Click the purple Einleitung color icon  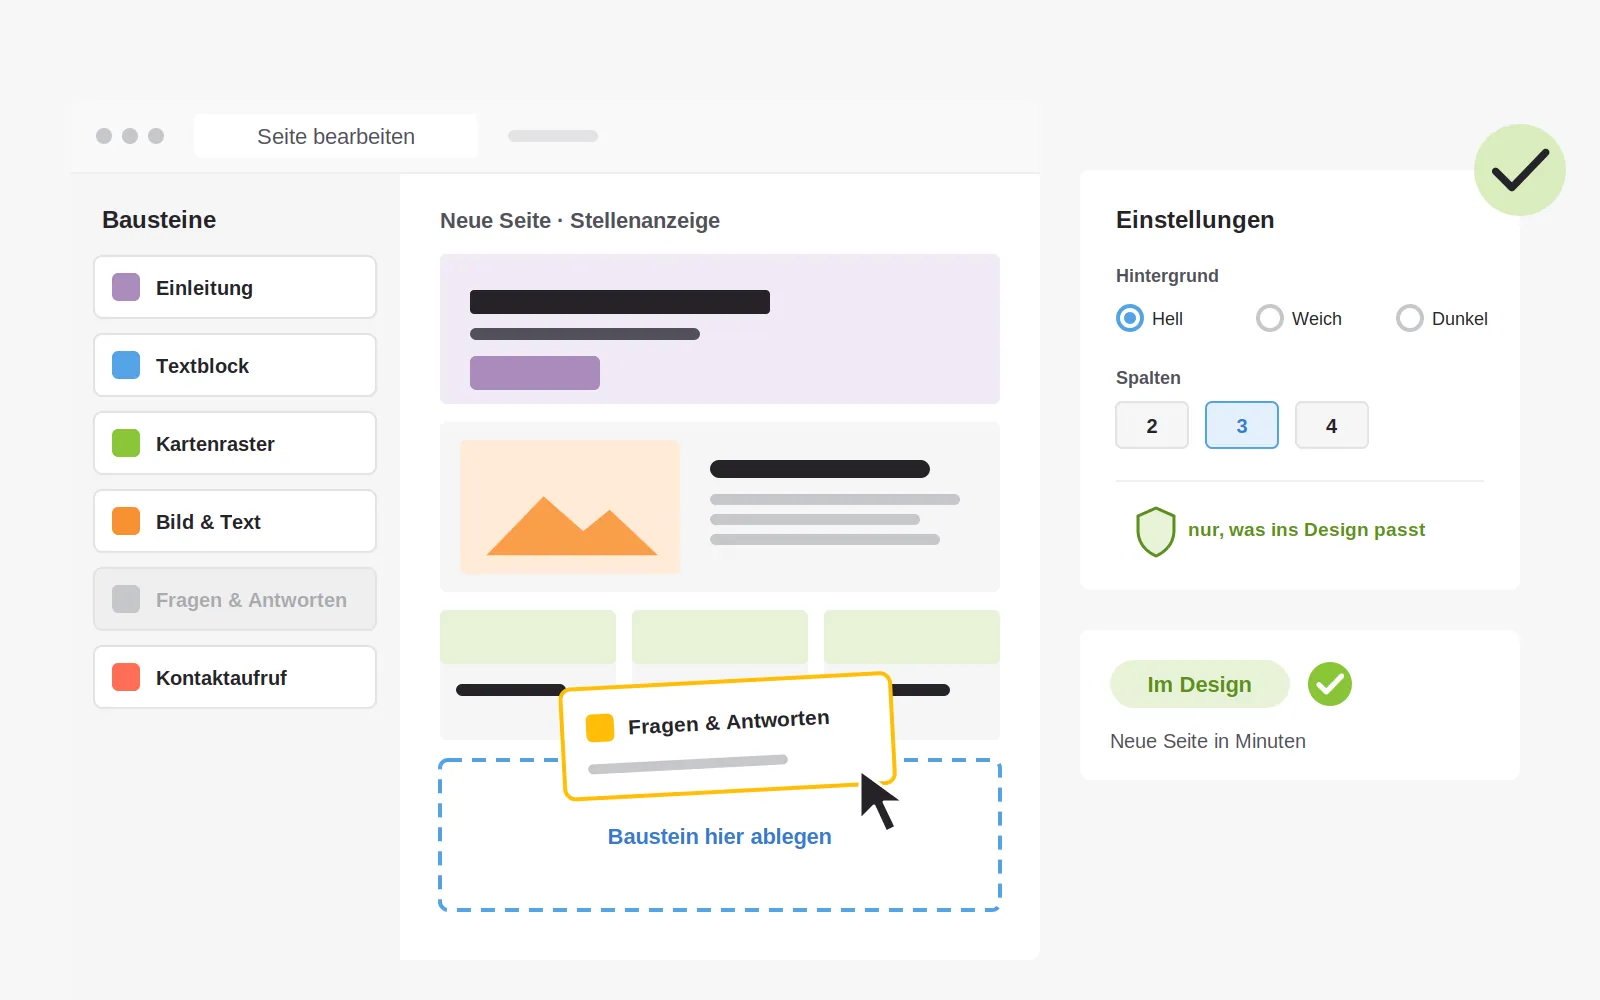pyautogui.click(x=126, y=287)
